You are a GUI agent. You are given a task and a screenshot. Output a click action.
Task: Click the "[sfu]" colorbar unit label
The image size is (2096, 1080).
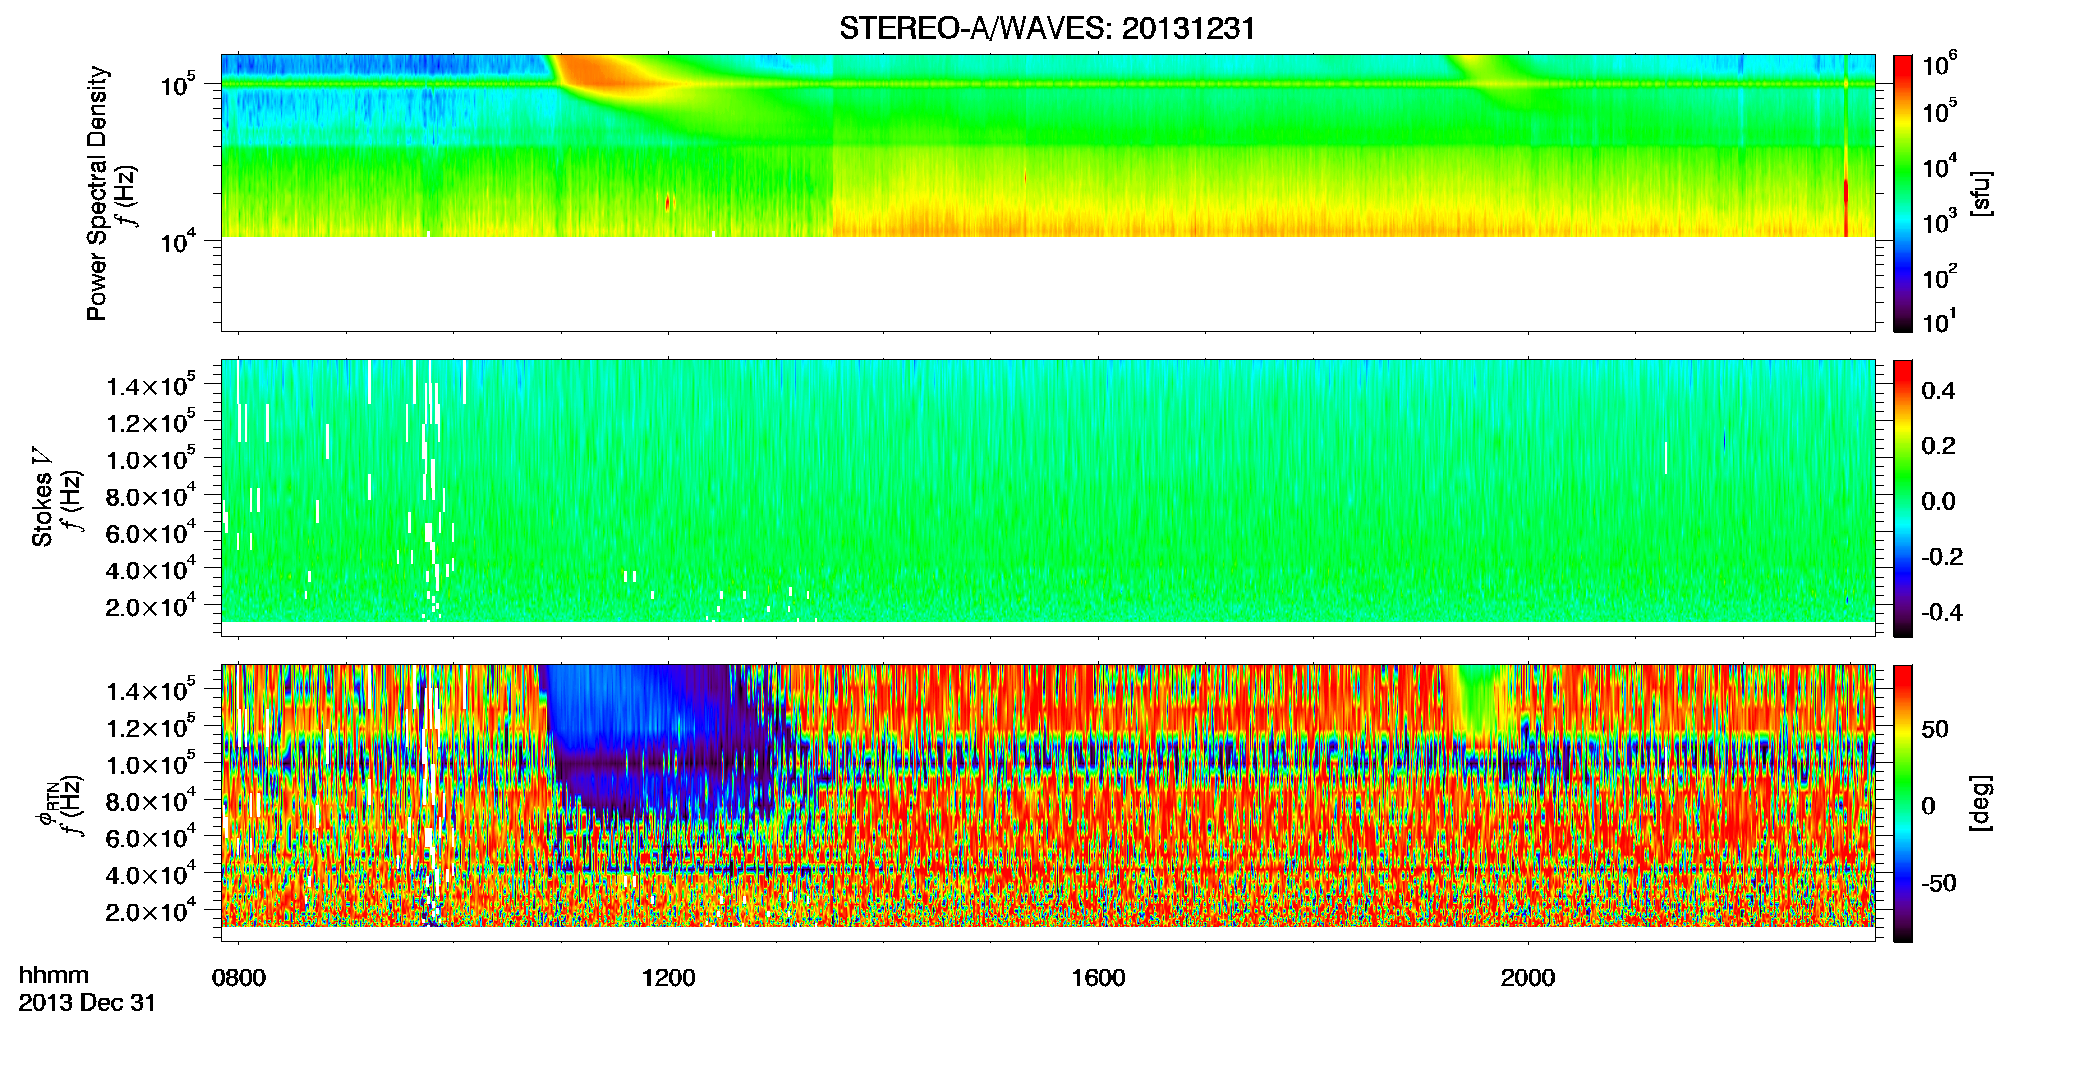[x=1981, y=193]
